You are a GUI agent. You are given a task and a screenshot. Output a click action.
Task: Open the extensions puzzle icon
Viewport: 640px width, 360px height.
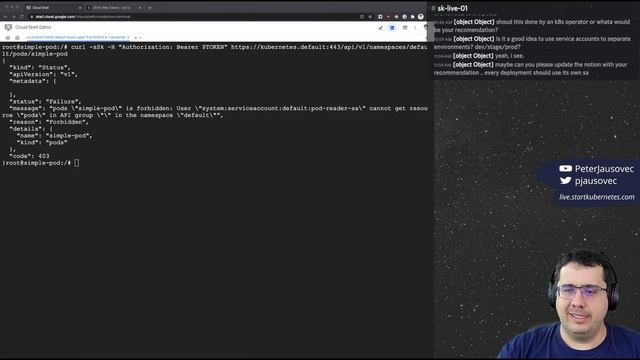pyautogui.click(x=413, y=17)
